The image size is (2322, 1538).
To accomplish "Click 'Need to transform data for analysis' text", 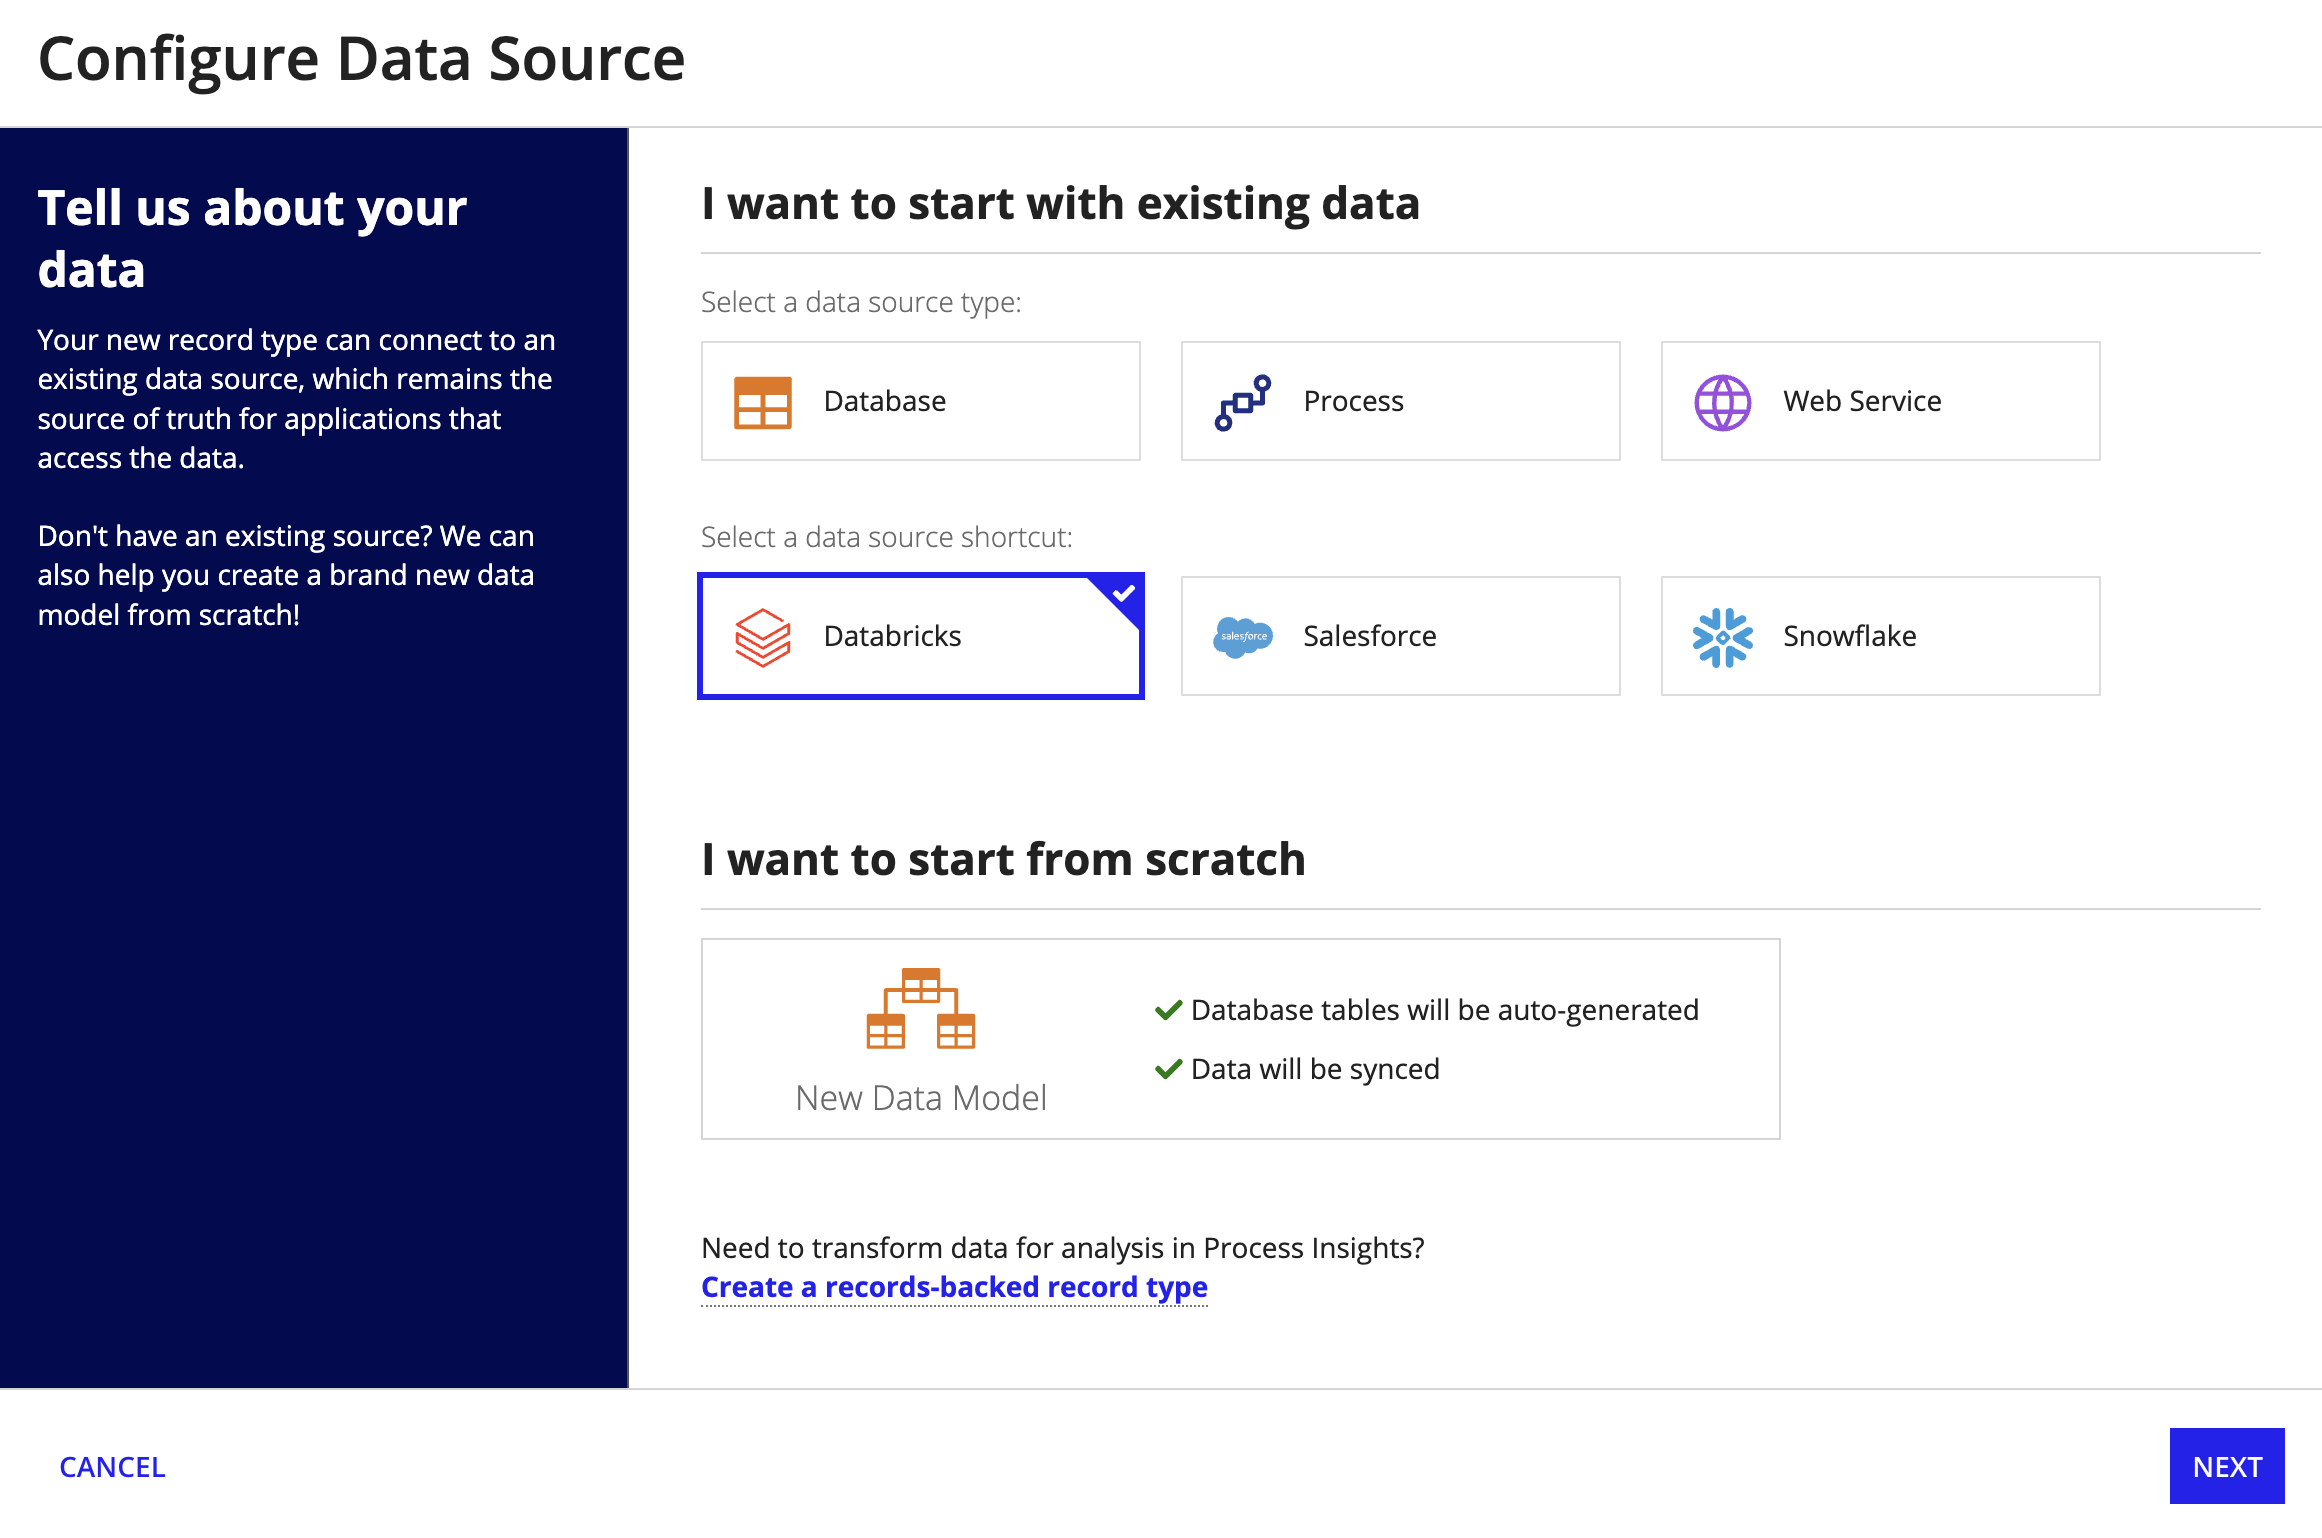I will click(x=1062, y=1248).
